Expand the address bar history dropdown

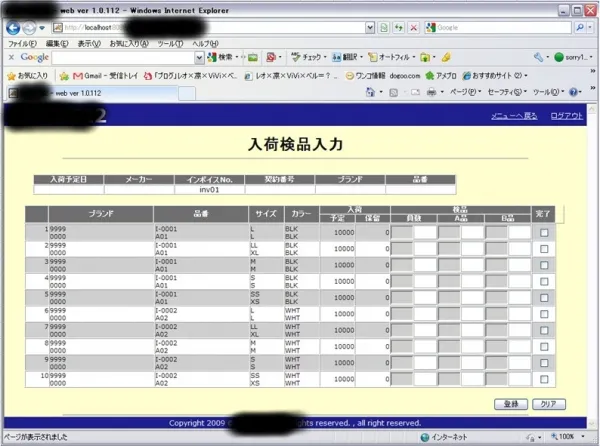coord(370,28)
